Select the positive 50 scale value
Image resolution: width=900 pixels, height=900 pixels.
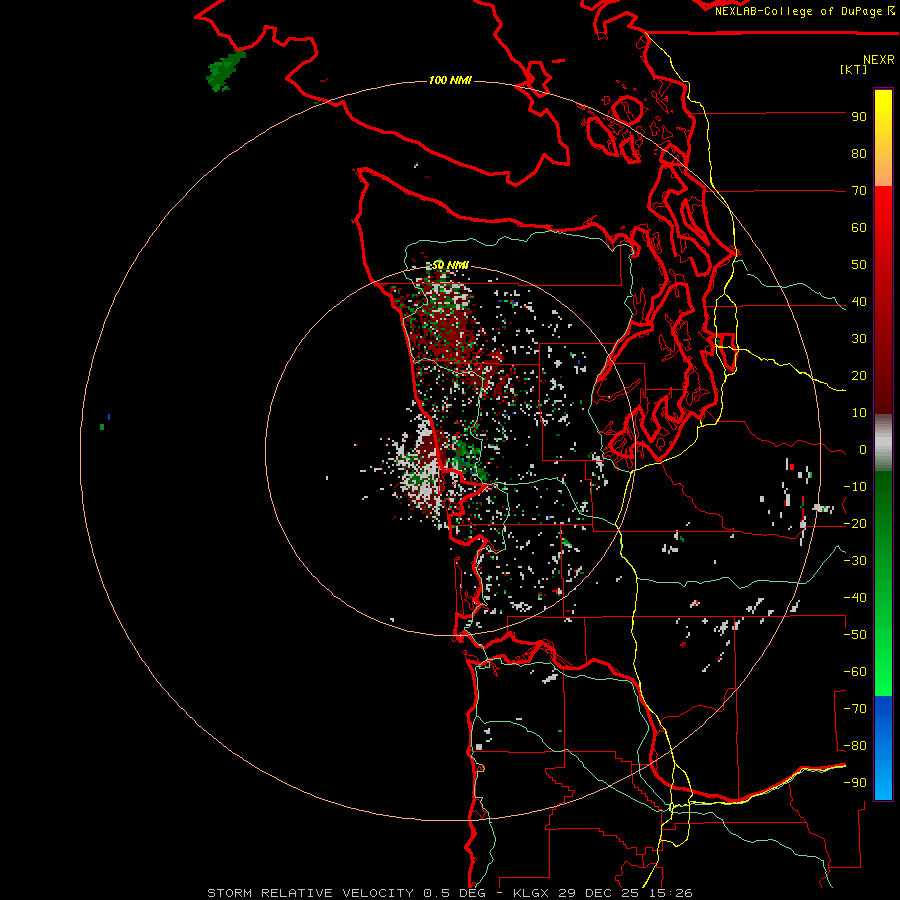[859, 265]
